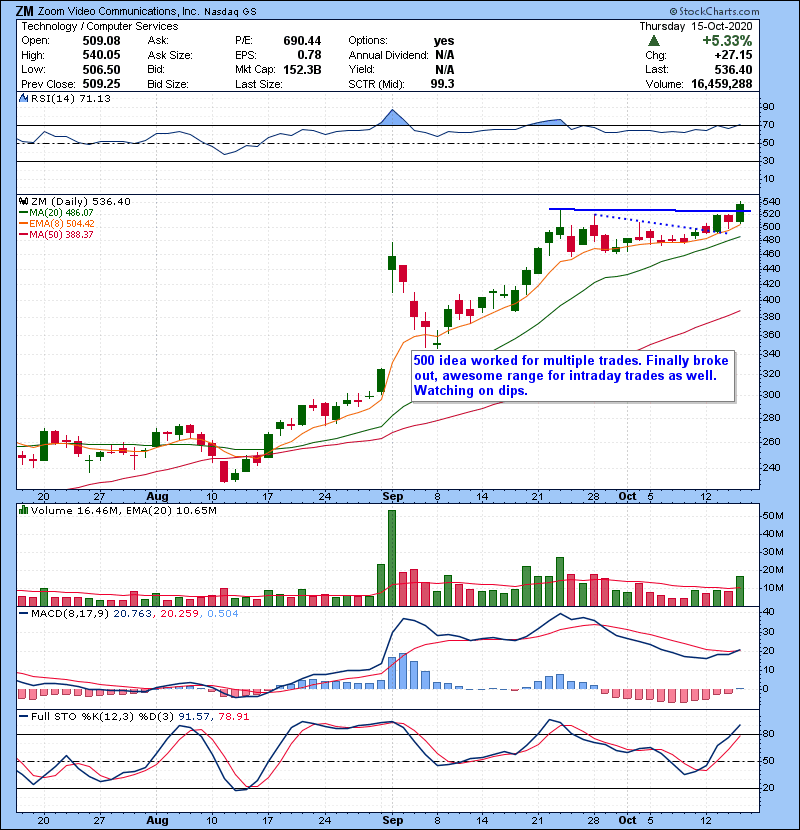Click the Annual Dividend N/A value

[445, 55]
